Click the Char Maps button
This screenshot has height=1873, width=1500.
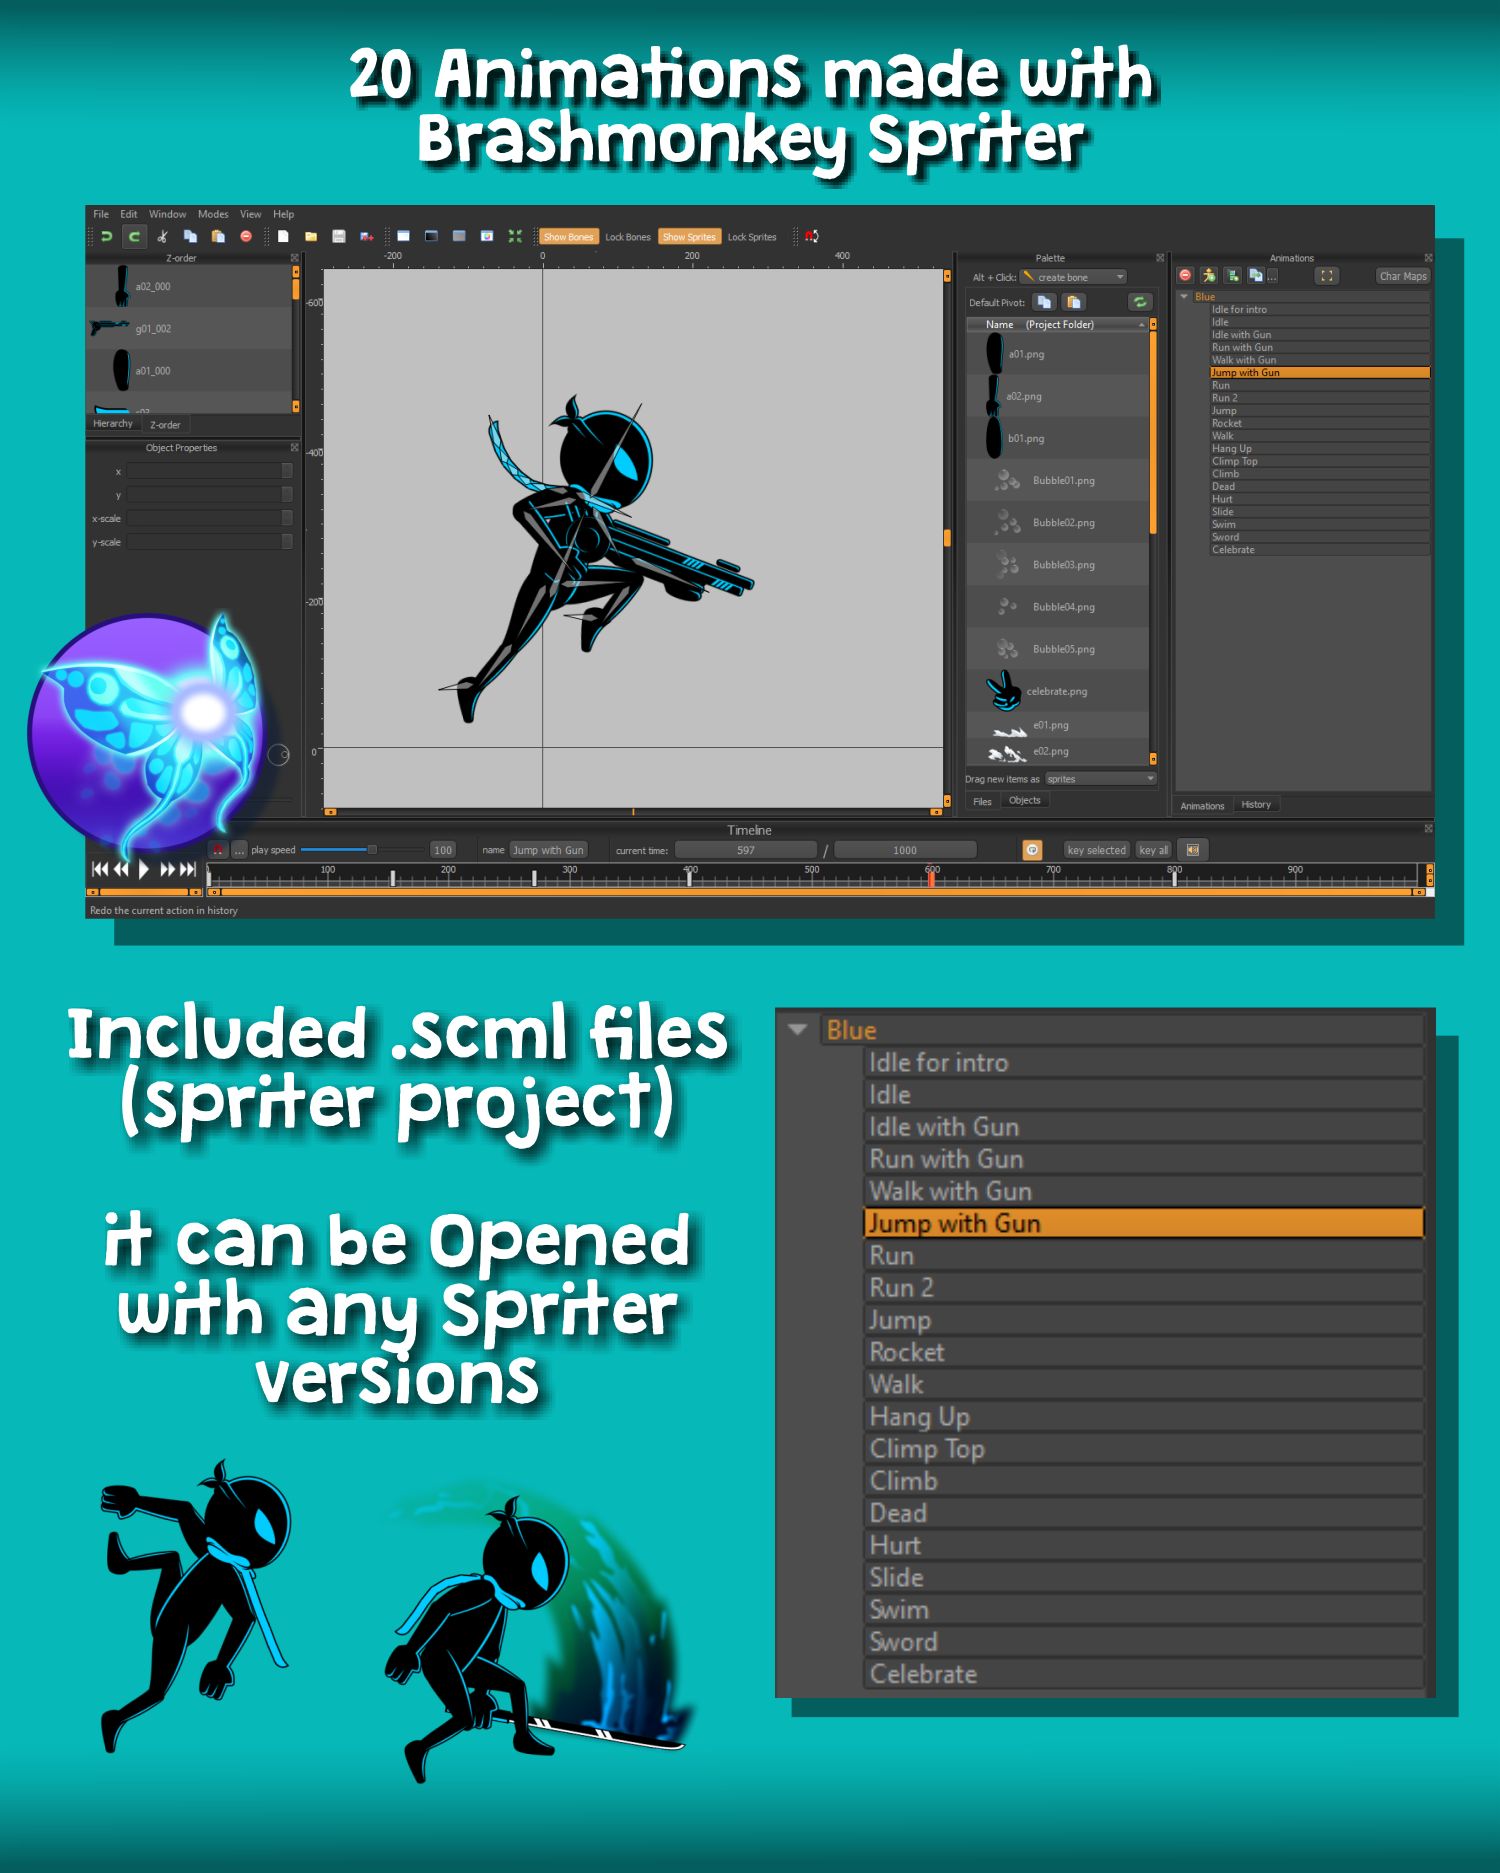coord(1402,276)
